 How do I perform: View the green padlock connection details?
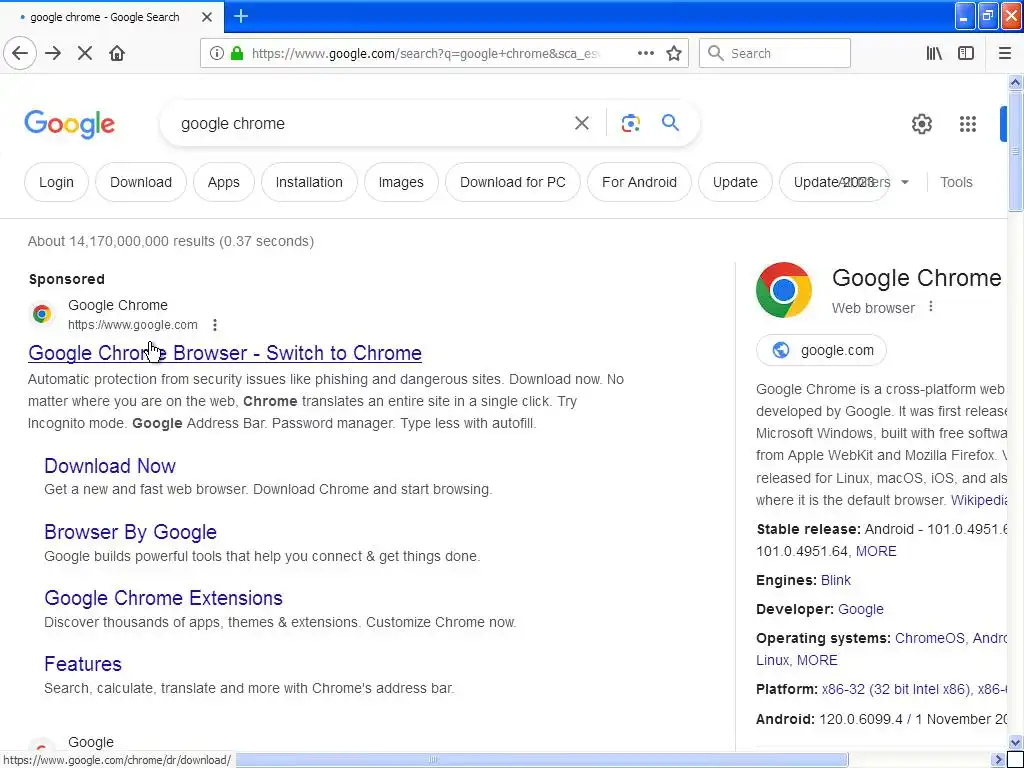click(x=237, y=53)
